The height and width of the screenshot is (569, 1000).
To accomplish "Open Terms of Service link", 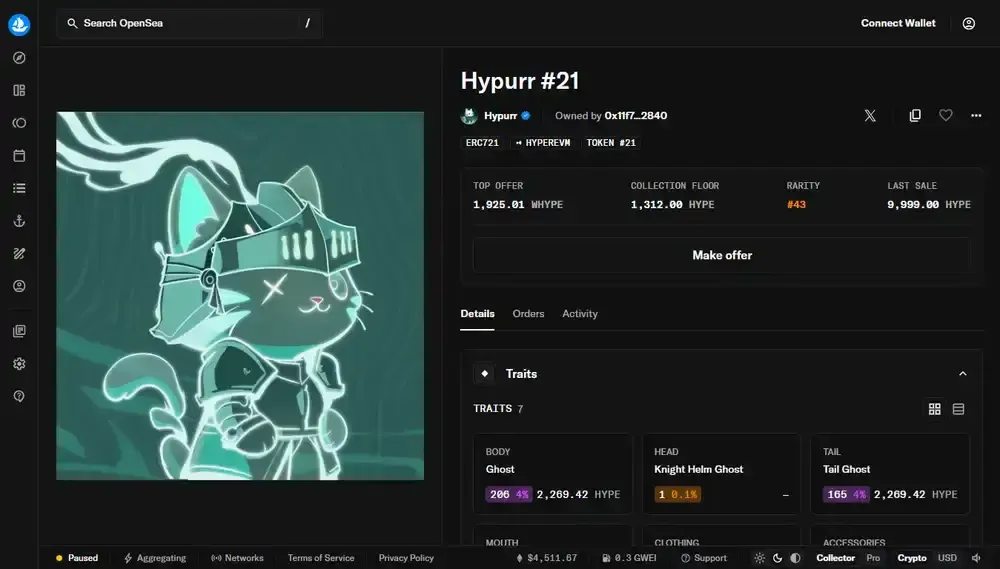I will (321, 558).
